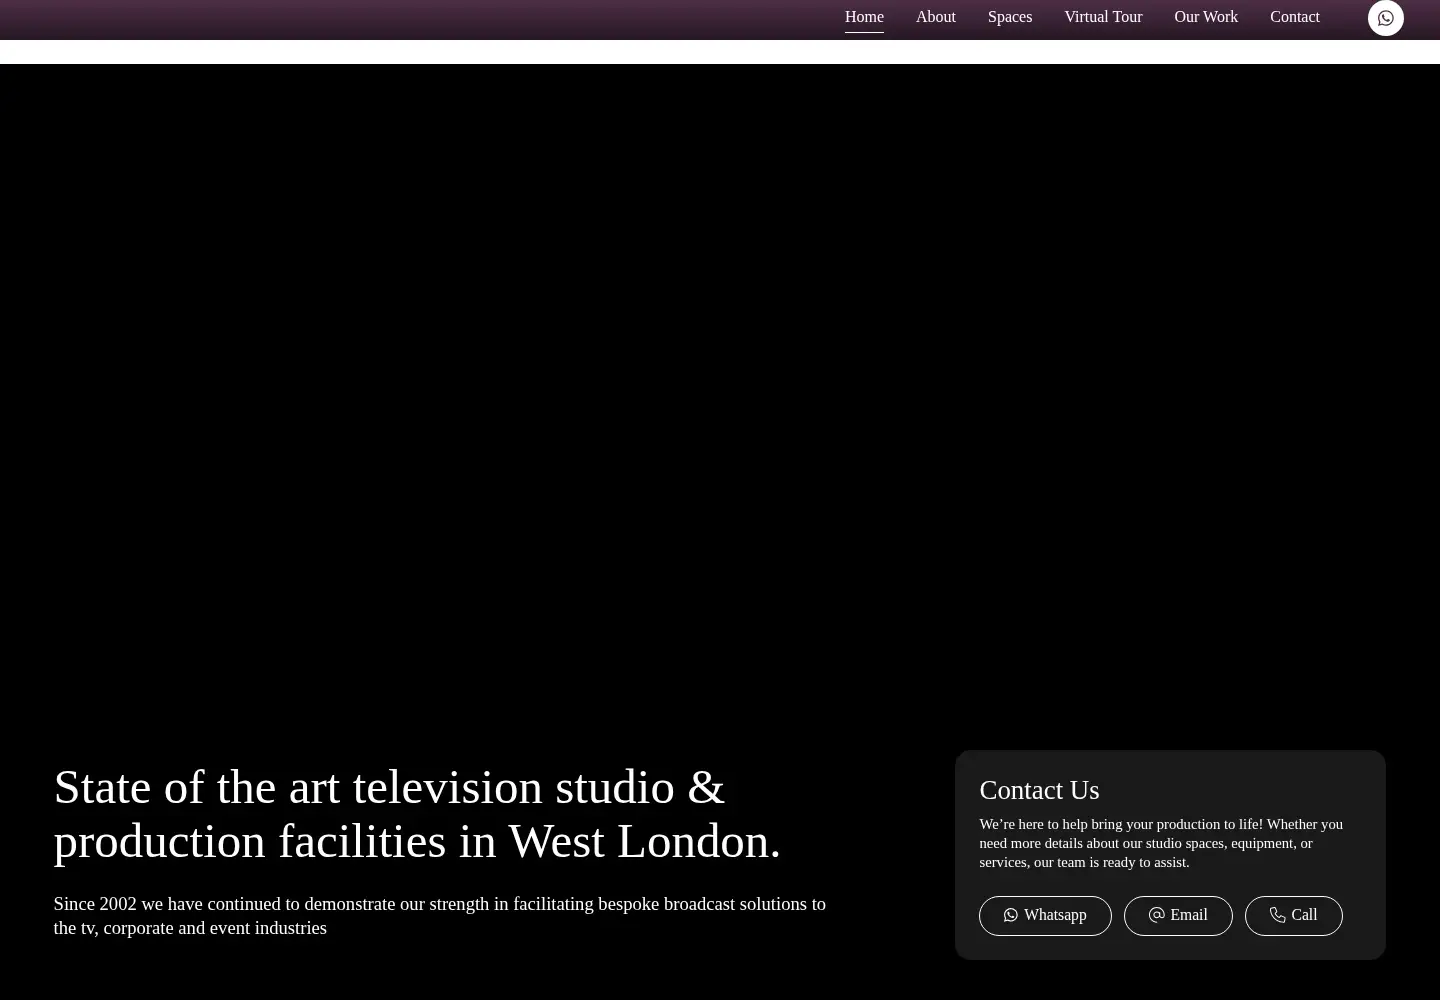Click the 'State of the art television studio' headline
1440x1000 pixels.
417,814
